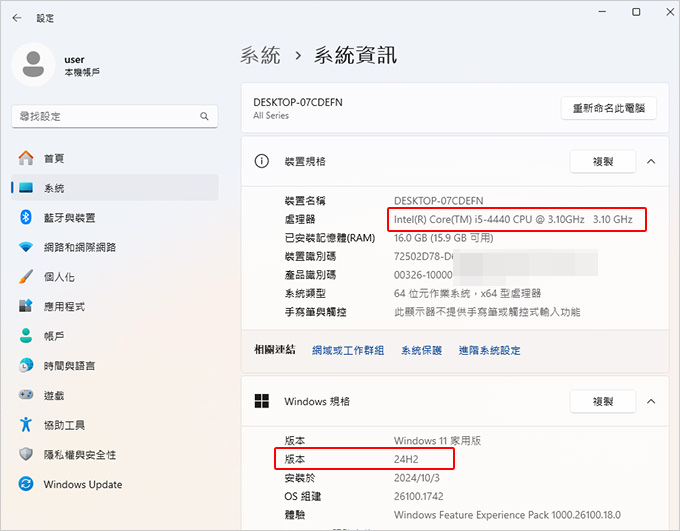Click the 64 位元作業系統 system type value
The image size is (680, 531).
point(467,293)
